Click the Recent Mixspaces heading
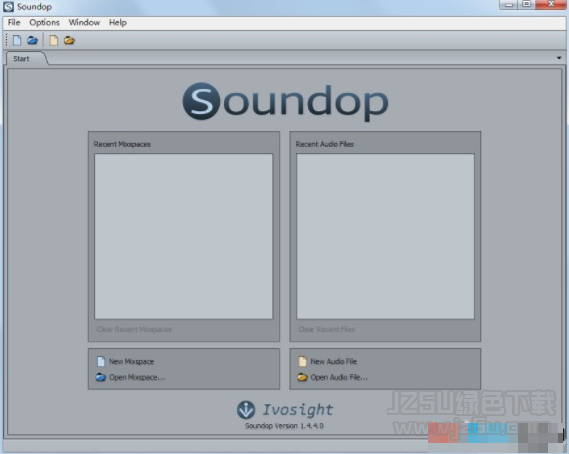The height and width of the screenshot is (454, 569). pos(122,144)
